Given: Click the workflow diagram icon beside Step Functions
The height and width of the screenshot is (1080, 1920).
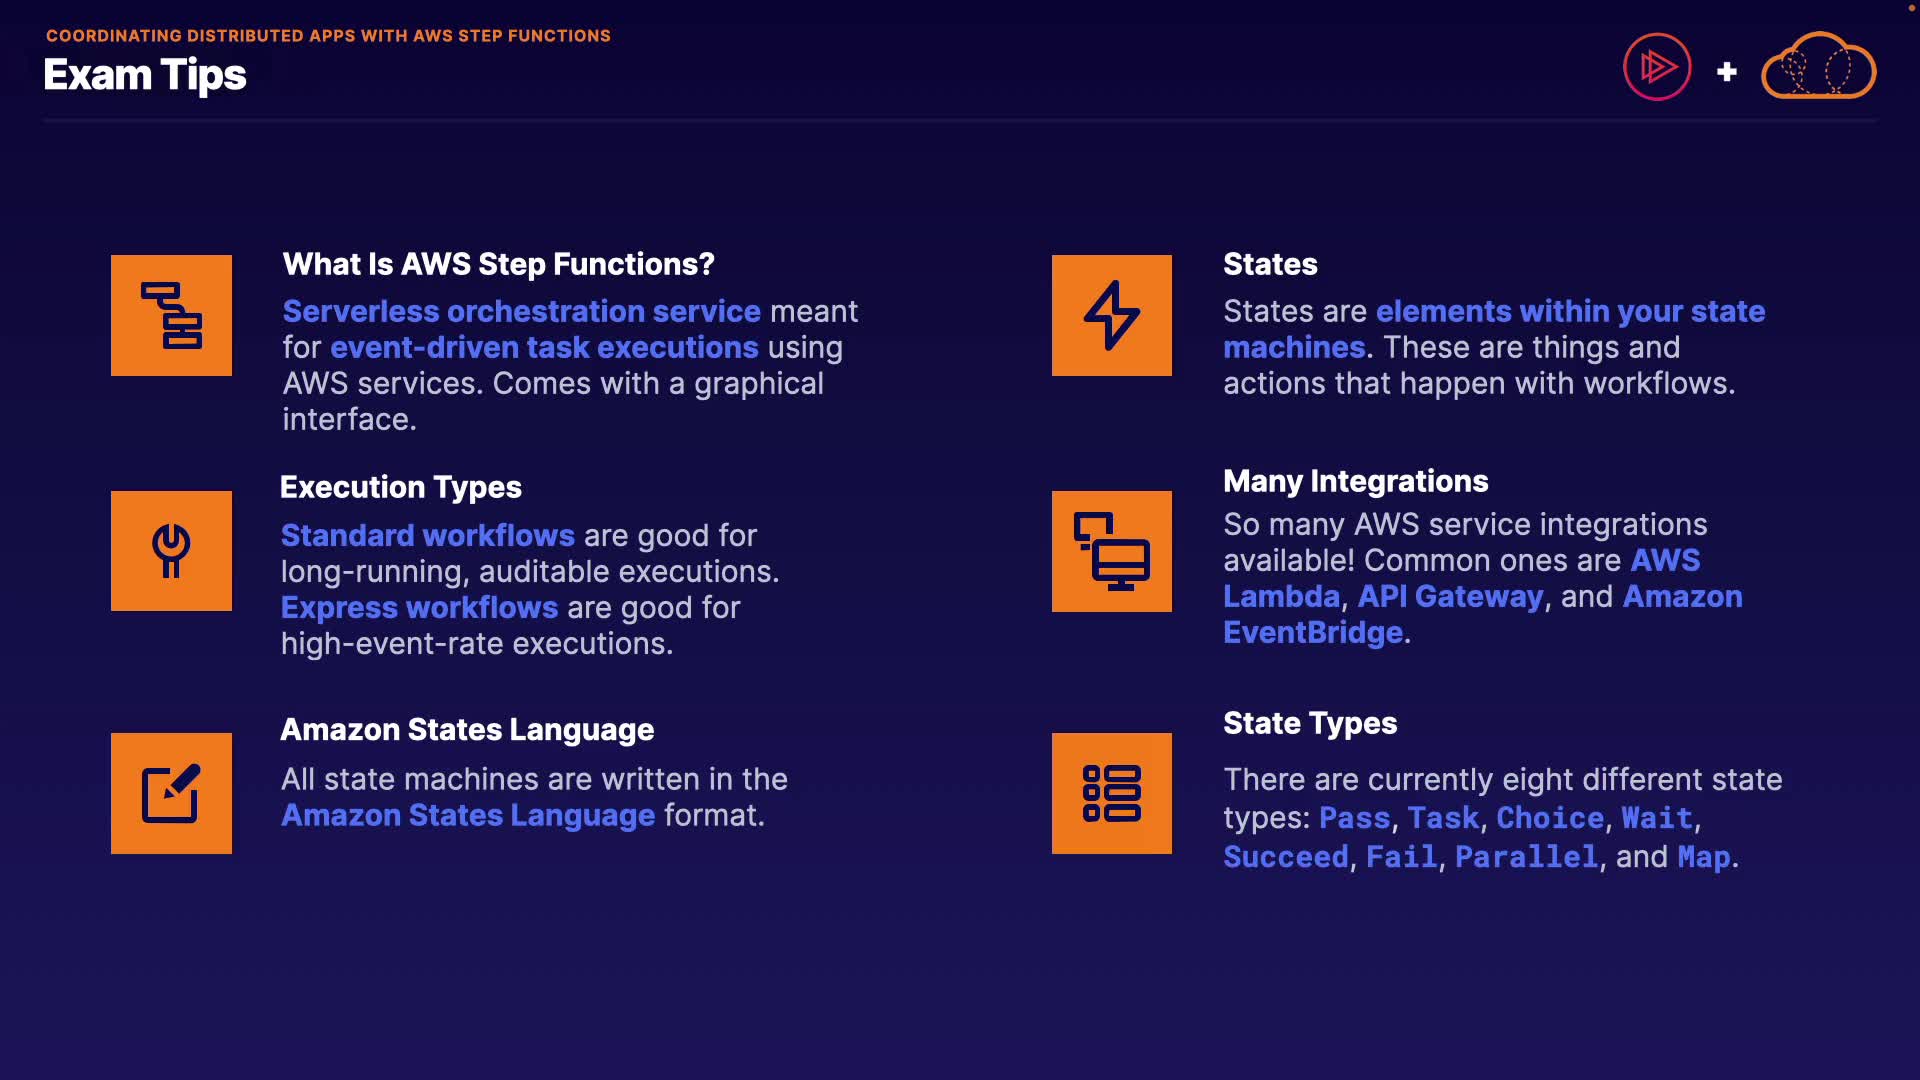Looking at the screenshot, I should tap(171, 315).
